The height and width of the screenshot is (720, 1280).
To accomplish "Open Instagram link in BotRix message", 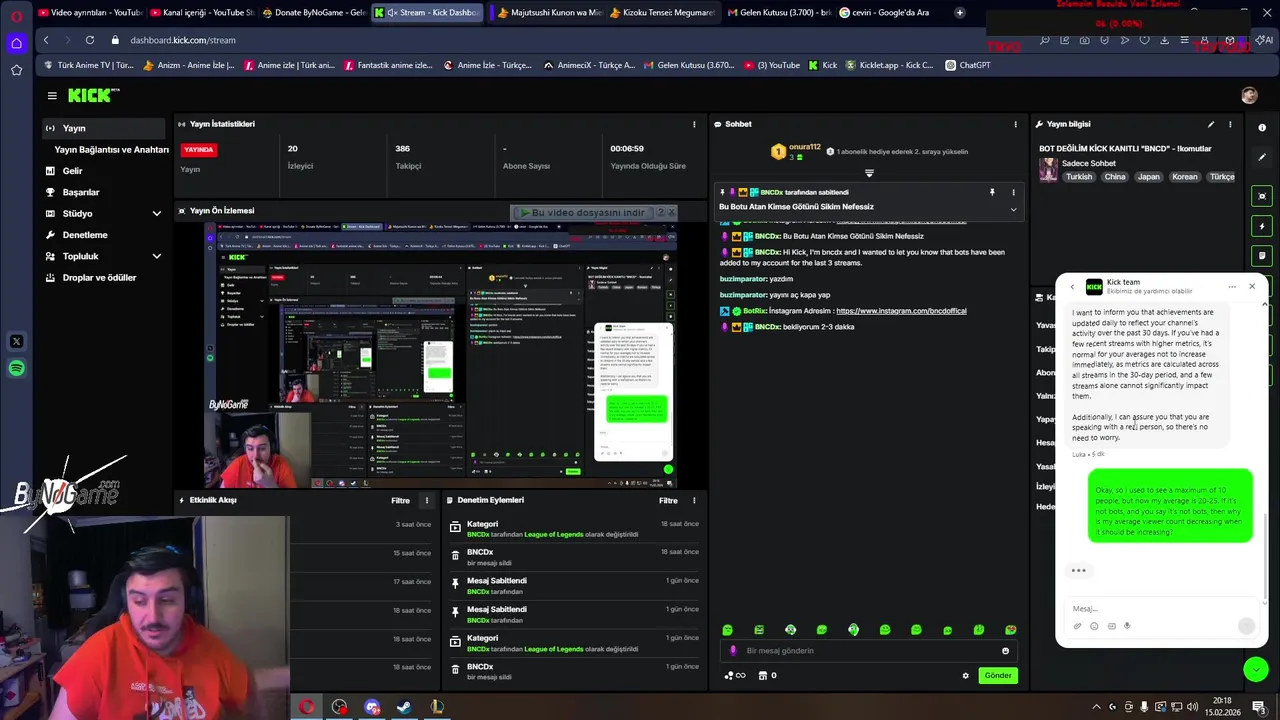I will [x=901, y=311].
